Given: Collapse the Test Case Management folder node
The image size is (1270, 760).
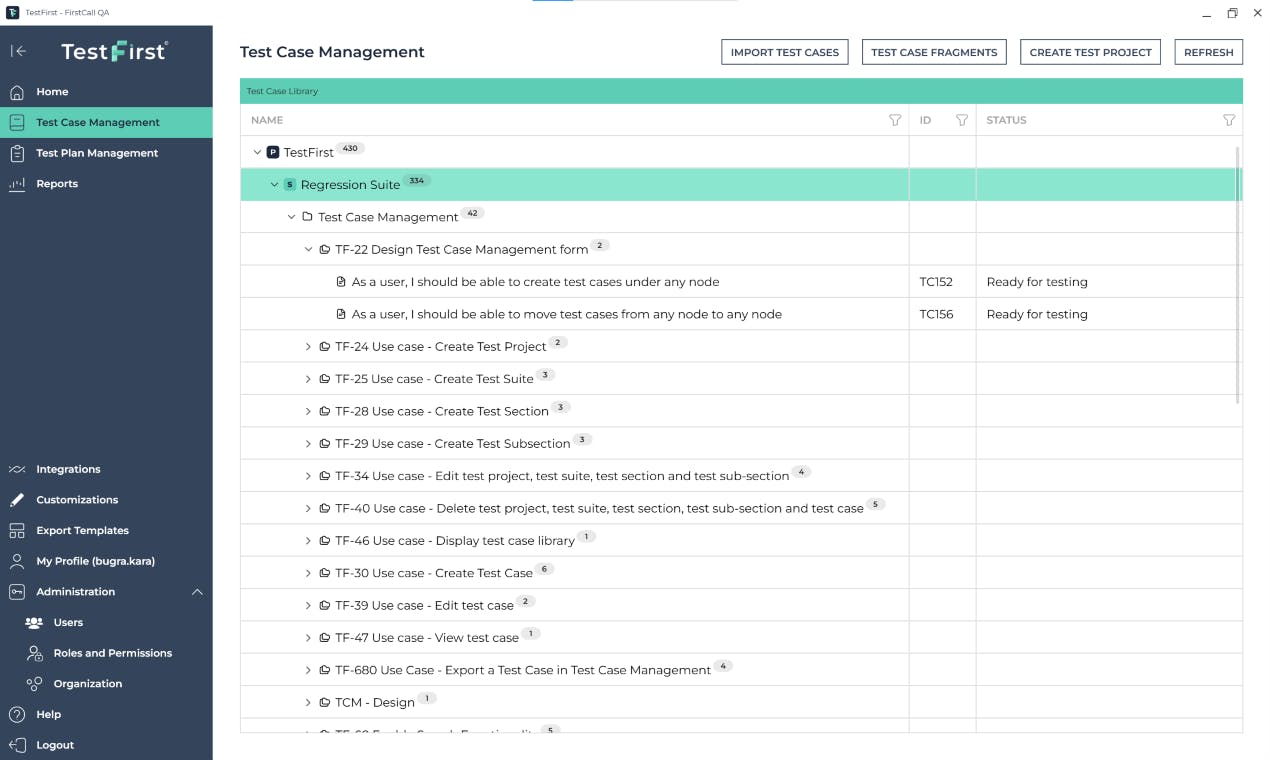Looking at the screenshot, I should point(292,217).
